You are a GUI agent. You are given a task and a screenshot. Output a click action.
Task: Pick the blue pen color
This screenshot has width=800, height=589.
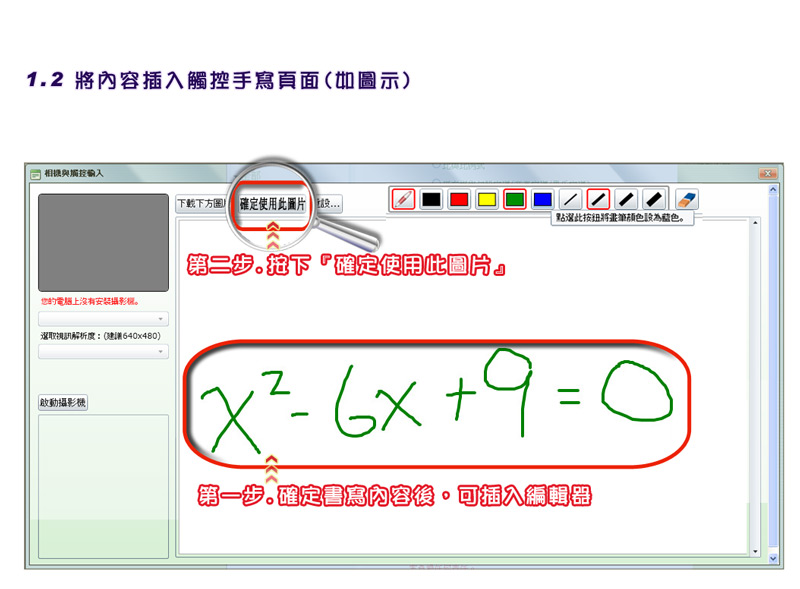click(542, 199)
